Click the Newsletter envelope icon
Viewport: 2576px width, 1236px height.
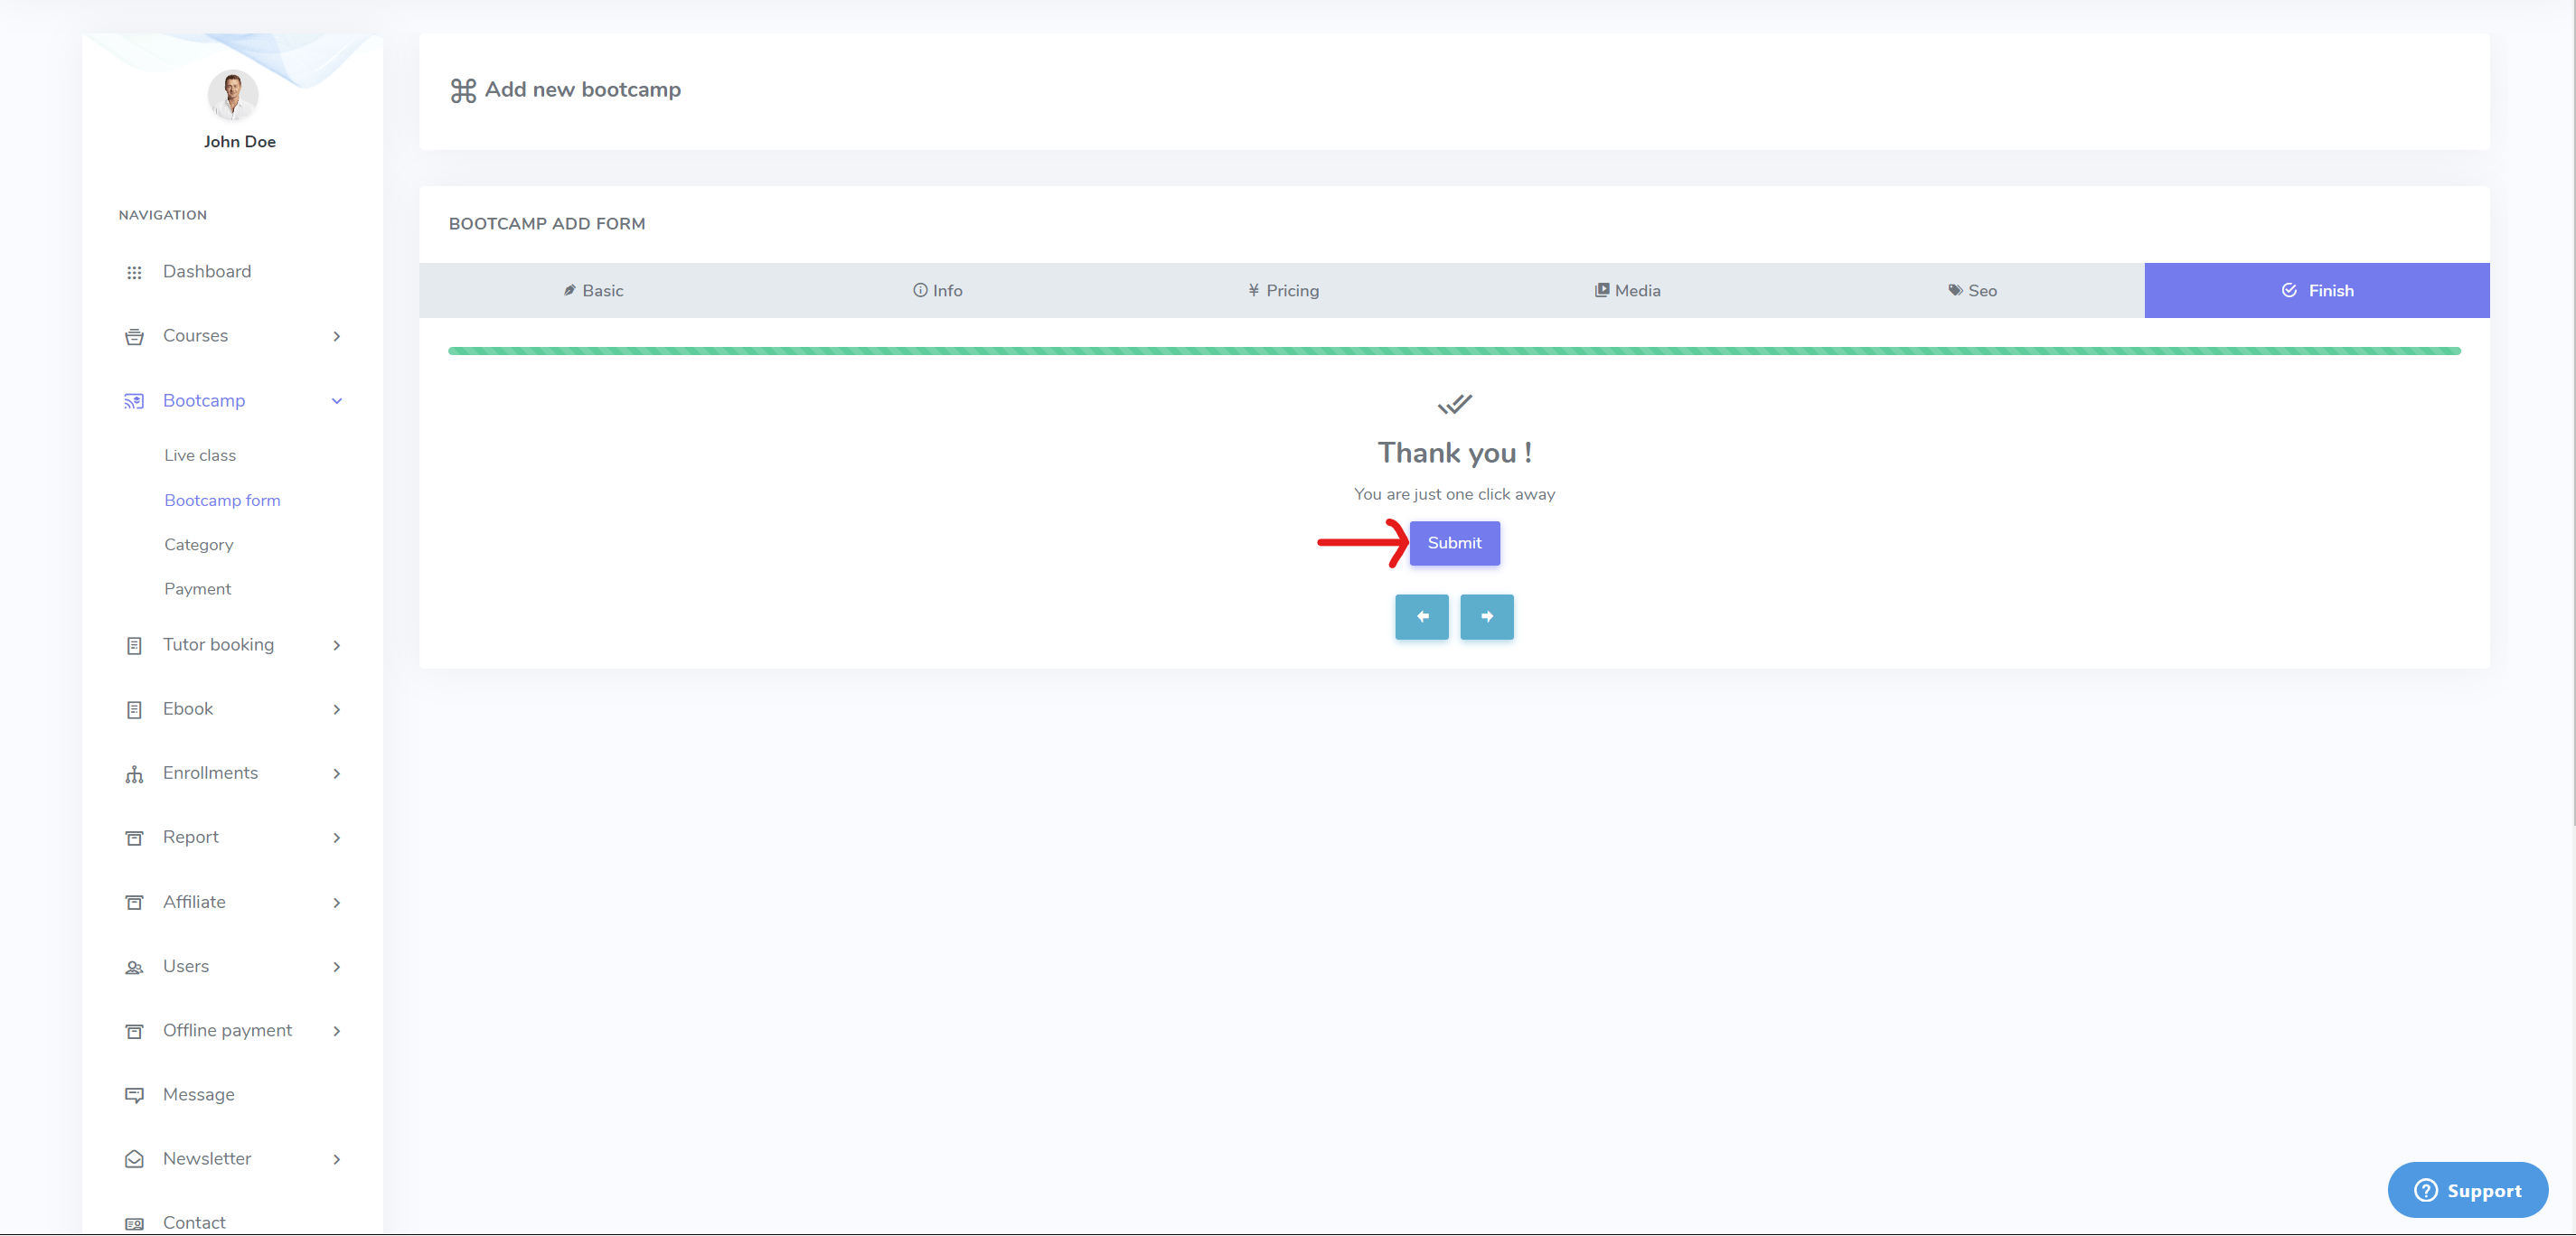point(134,1159)
